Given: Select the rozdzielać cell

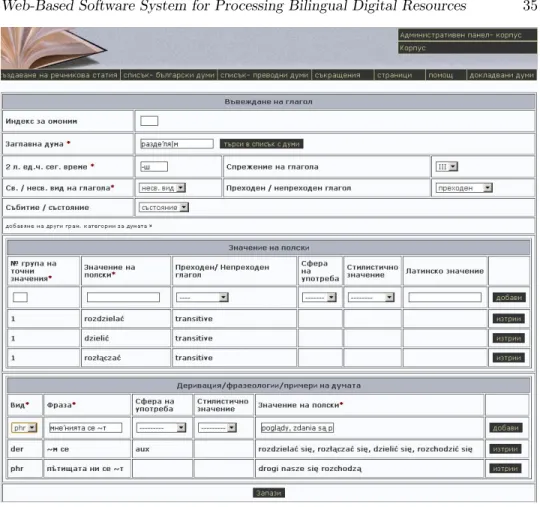Looking at the screenshot, I should [126, 319].
